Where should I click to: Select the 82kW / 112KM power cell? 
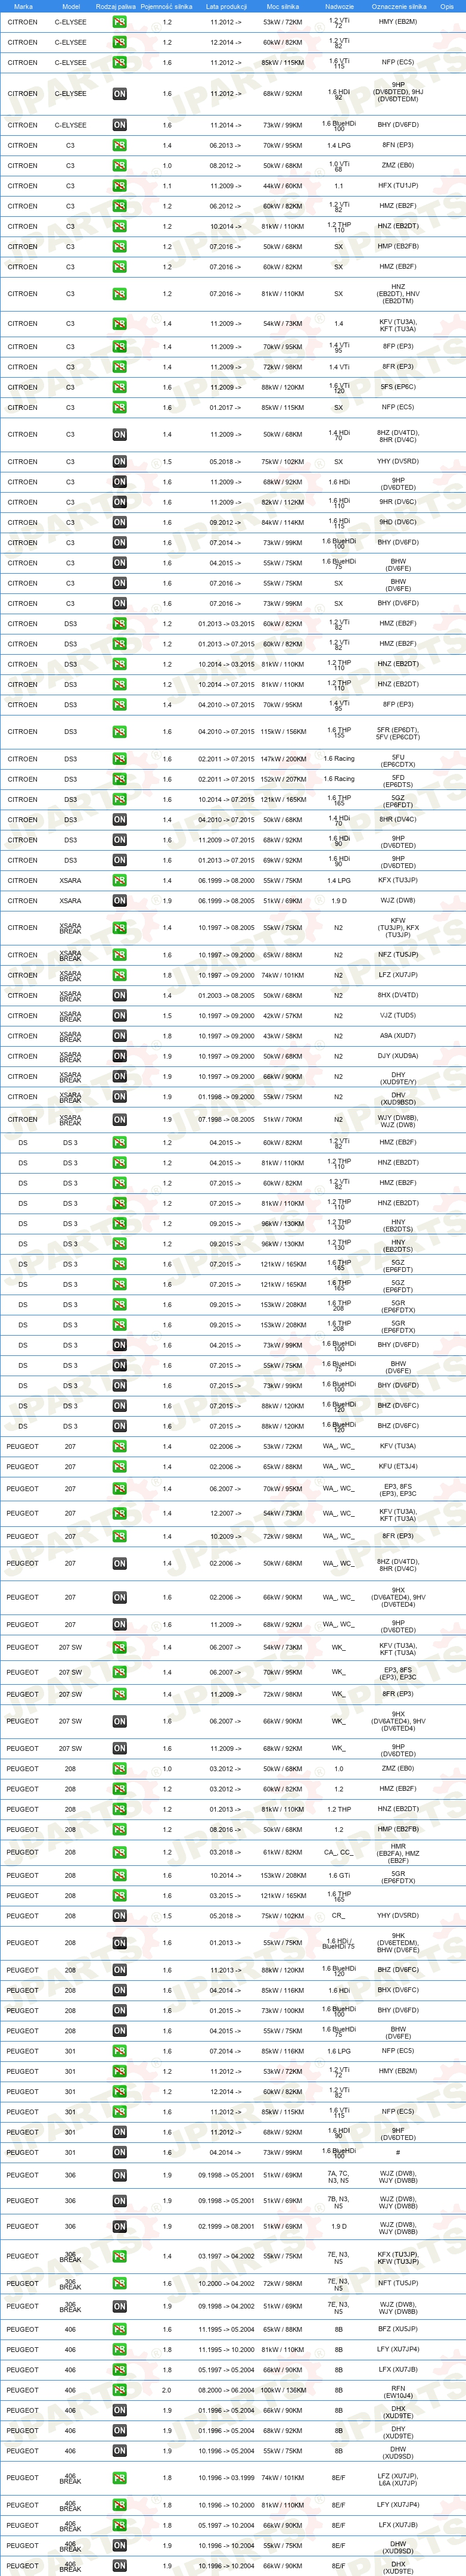click(x=283, y=502)
